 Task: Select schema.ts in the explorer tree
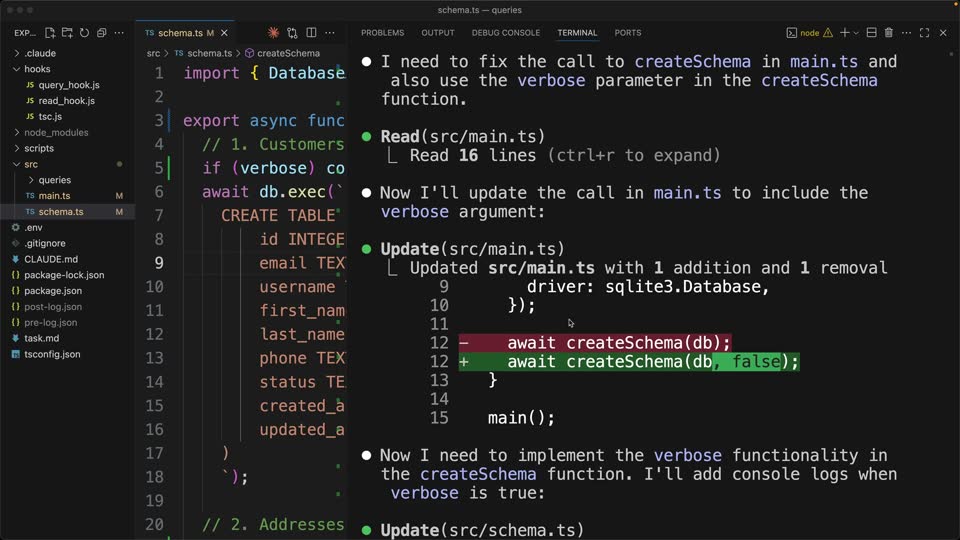(x=67, y=212)
